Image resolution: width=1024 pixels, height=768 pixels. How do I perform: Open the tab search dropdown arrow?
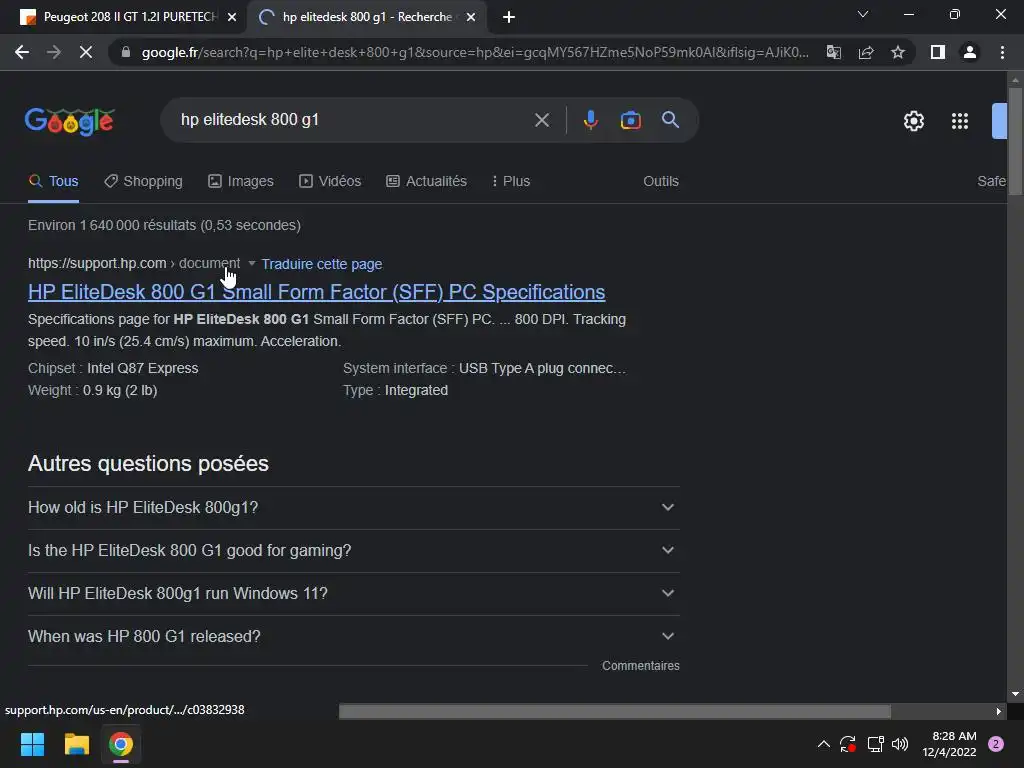pos(863,14)
